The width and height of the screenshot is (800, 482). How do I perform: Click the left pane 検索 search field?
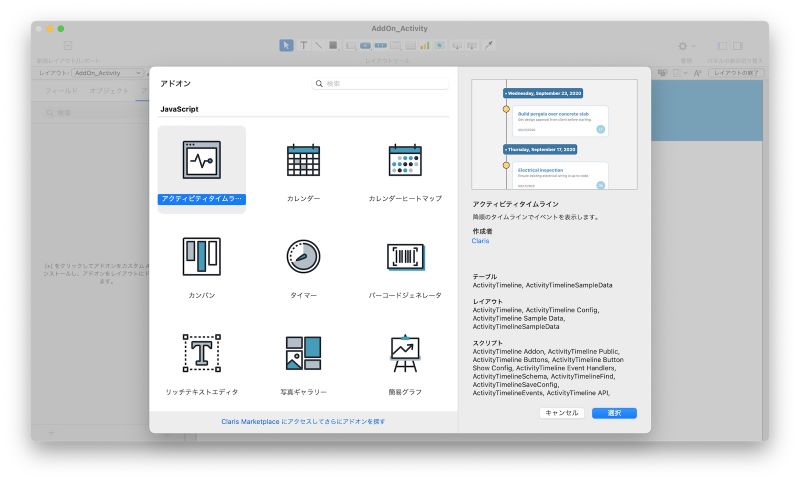[94, 113]
